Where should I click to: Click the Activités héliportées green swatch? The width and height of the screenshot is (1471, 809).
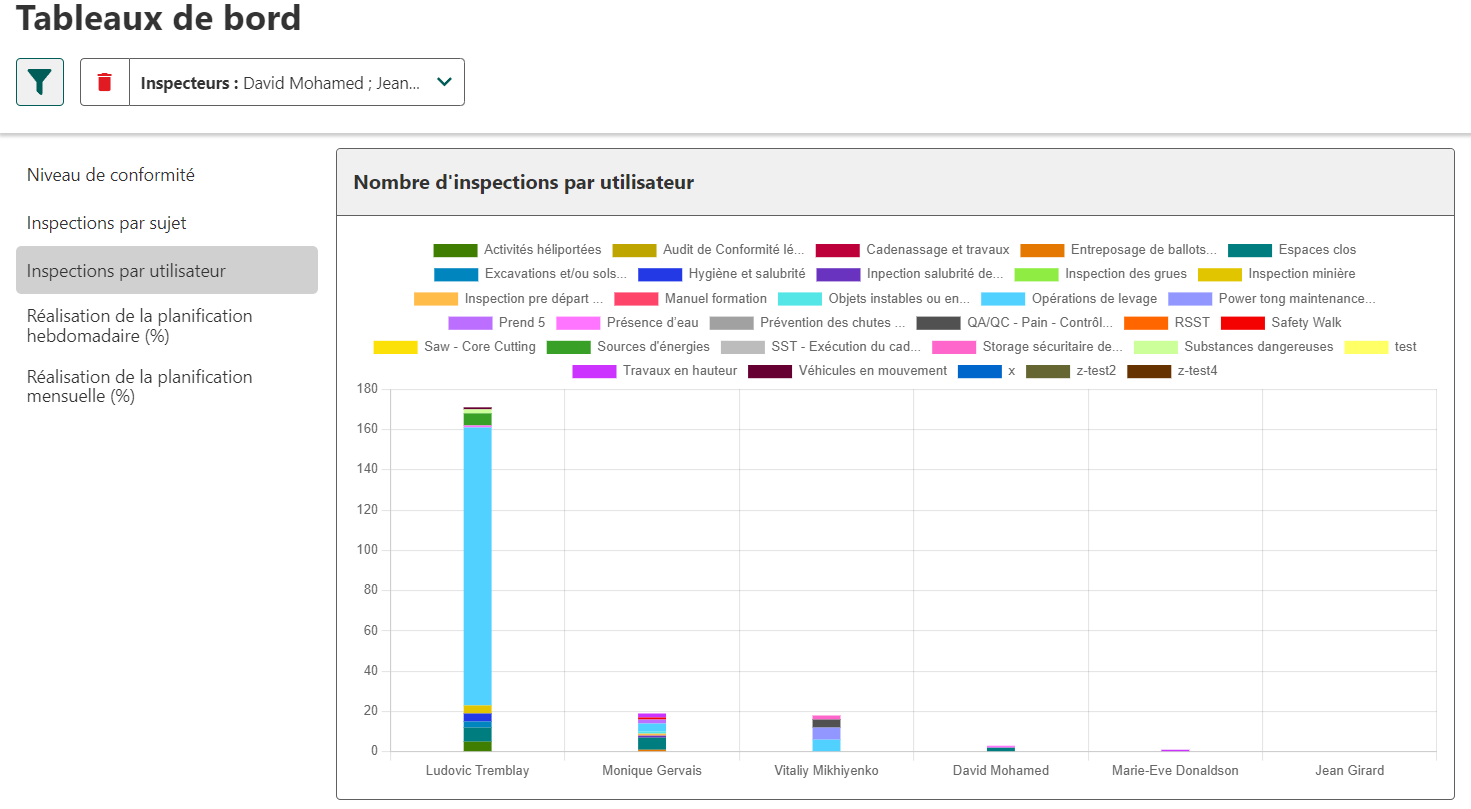coord(455,250)
